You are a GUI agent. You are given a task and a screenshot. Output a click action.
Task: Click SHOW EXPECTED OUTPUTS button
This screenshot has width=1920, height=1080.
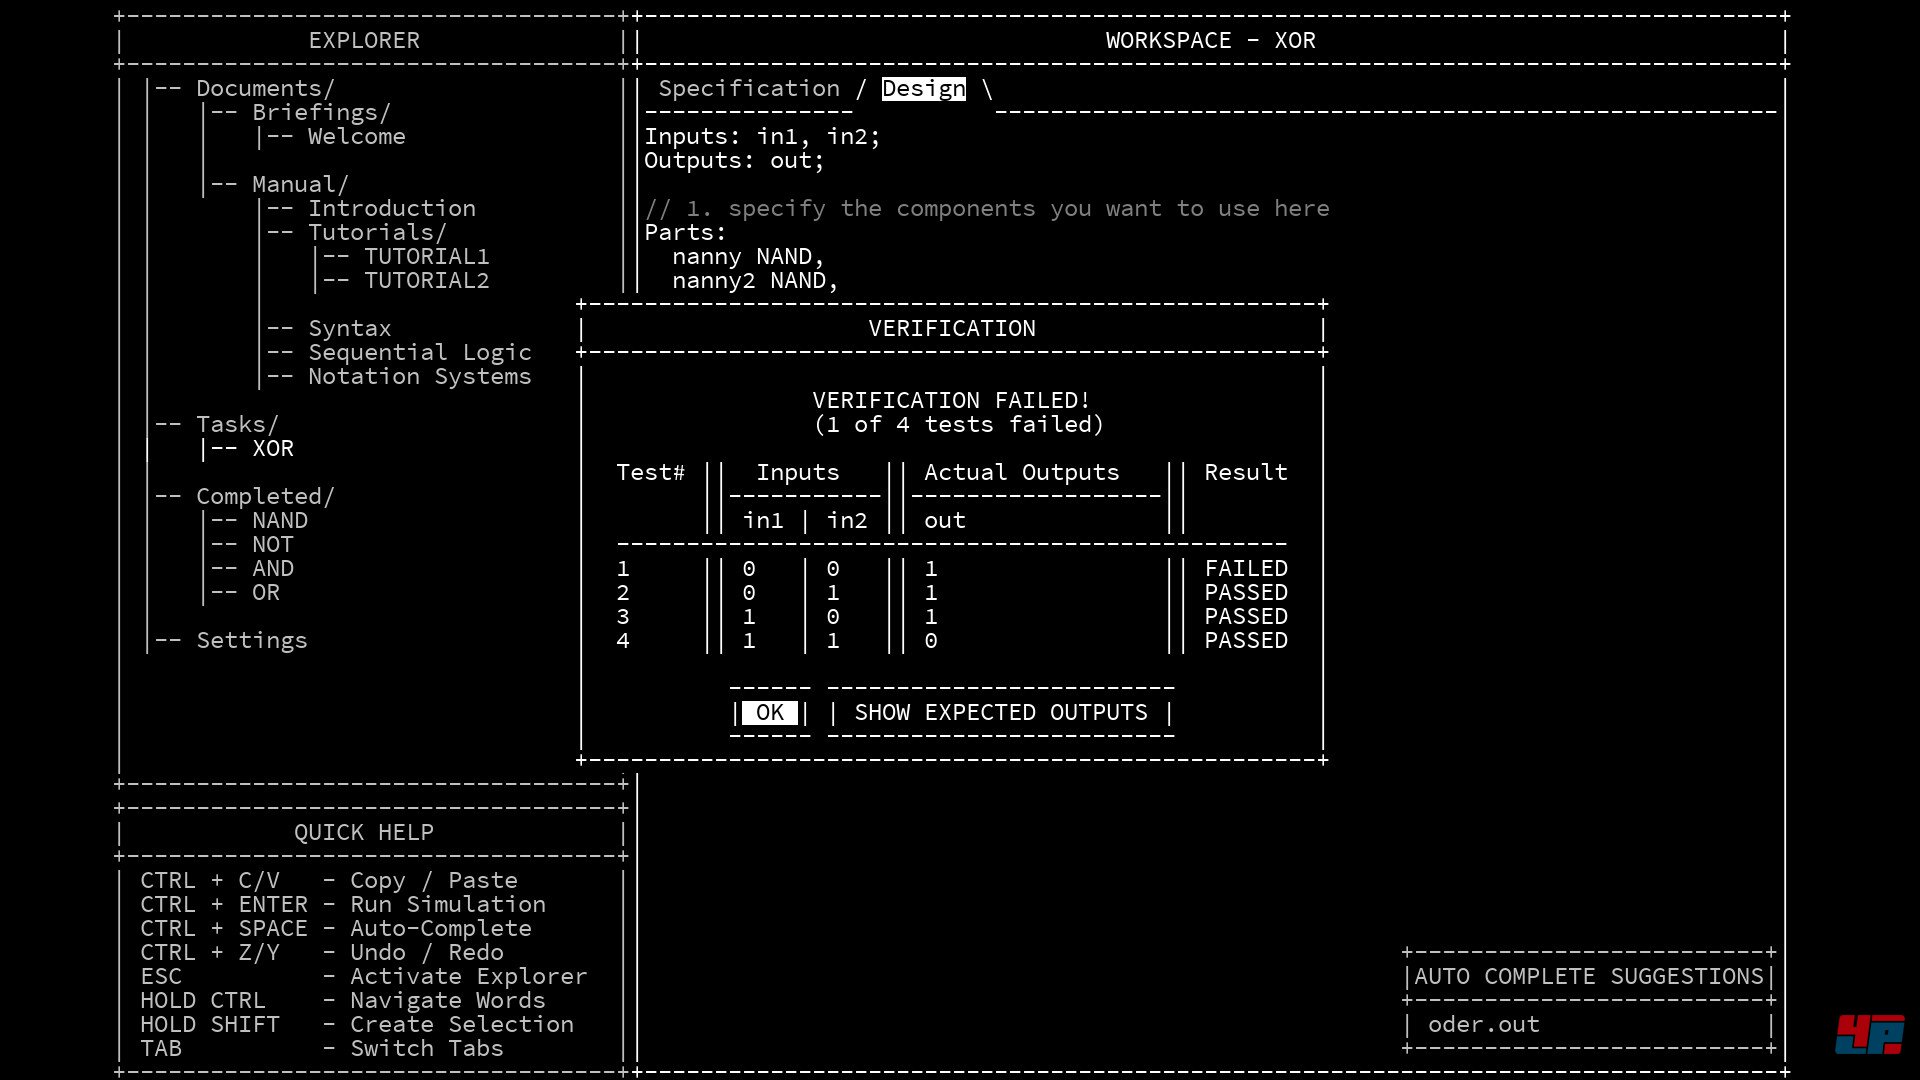coord(1000,712)
